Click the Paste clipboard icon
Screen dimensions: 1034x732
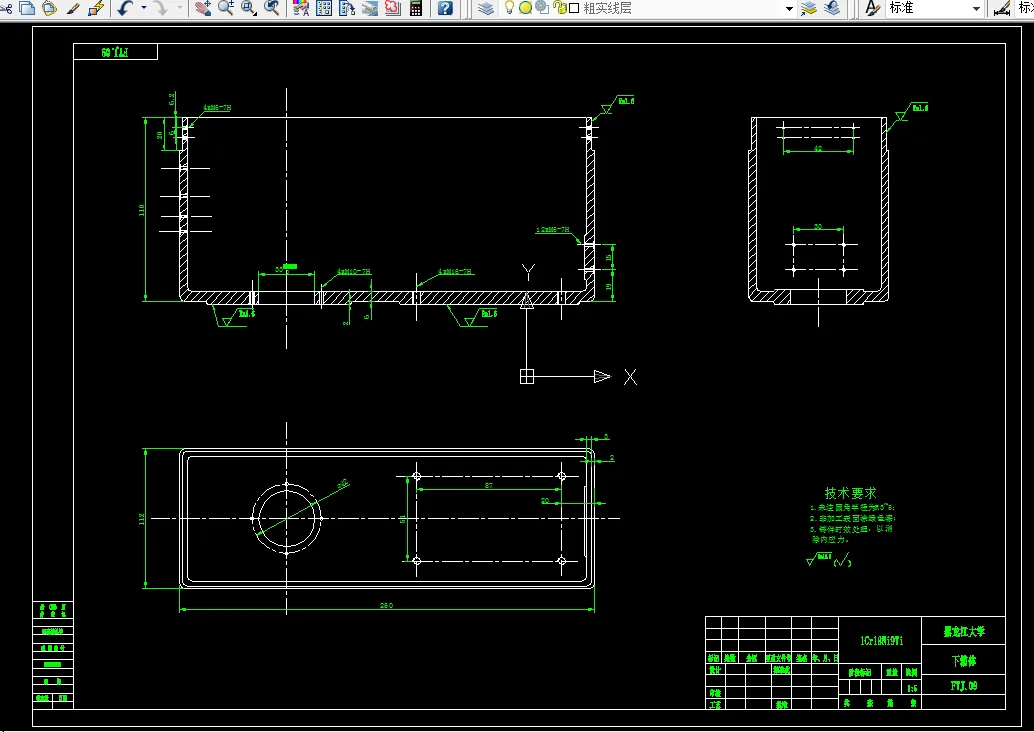pos(49,8)
